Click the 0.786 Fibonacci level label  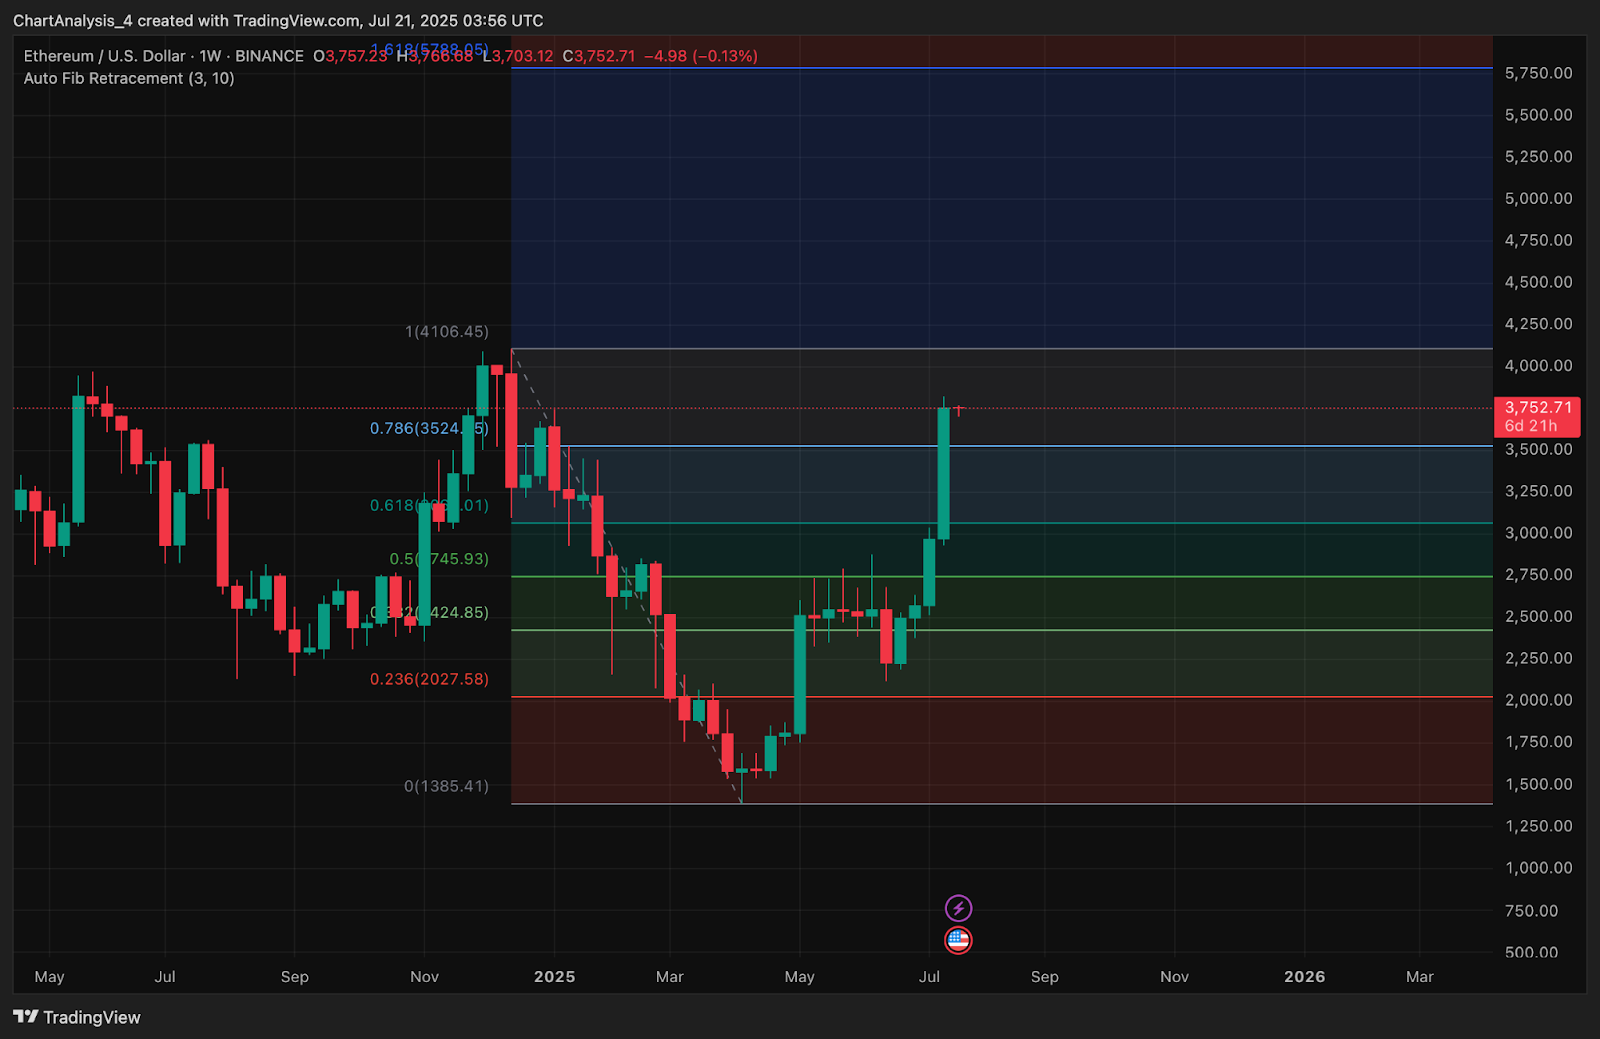tap(429, 428)
